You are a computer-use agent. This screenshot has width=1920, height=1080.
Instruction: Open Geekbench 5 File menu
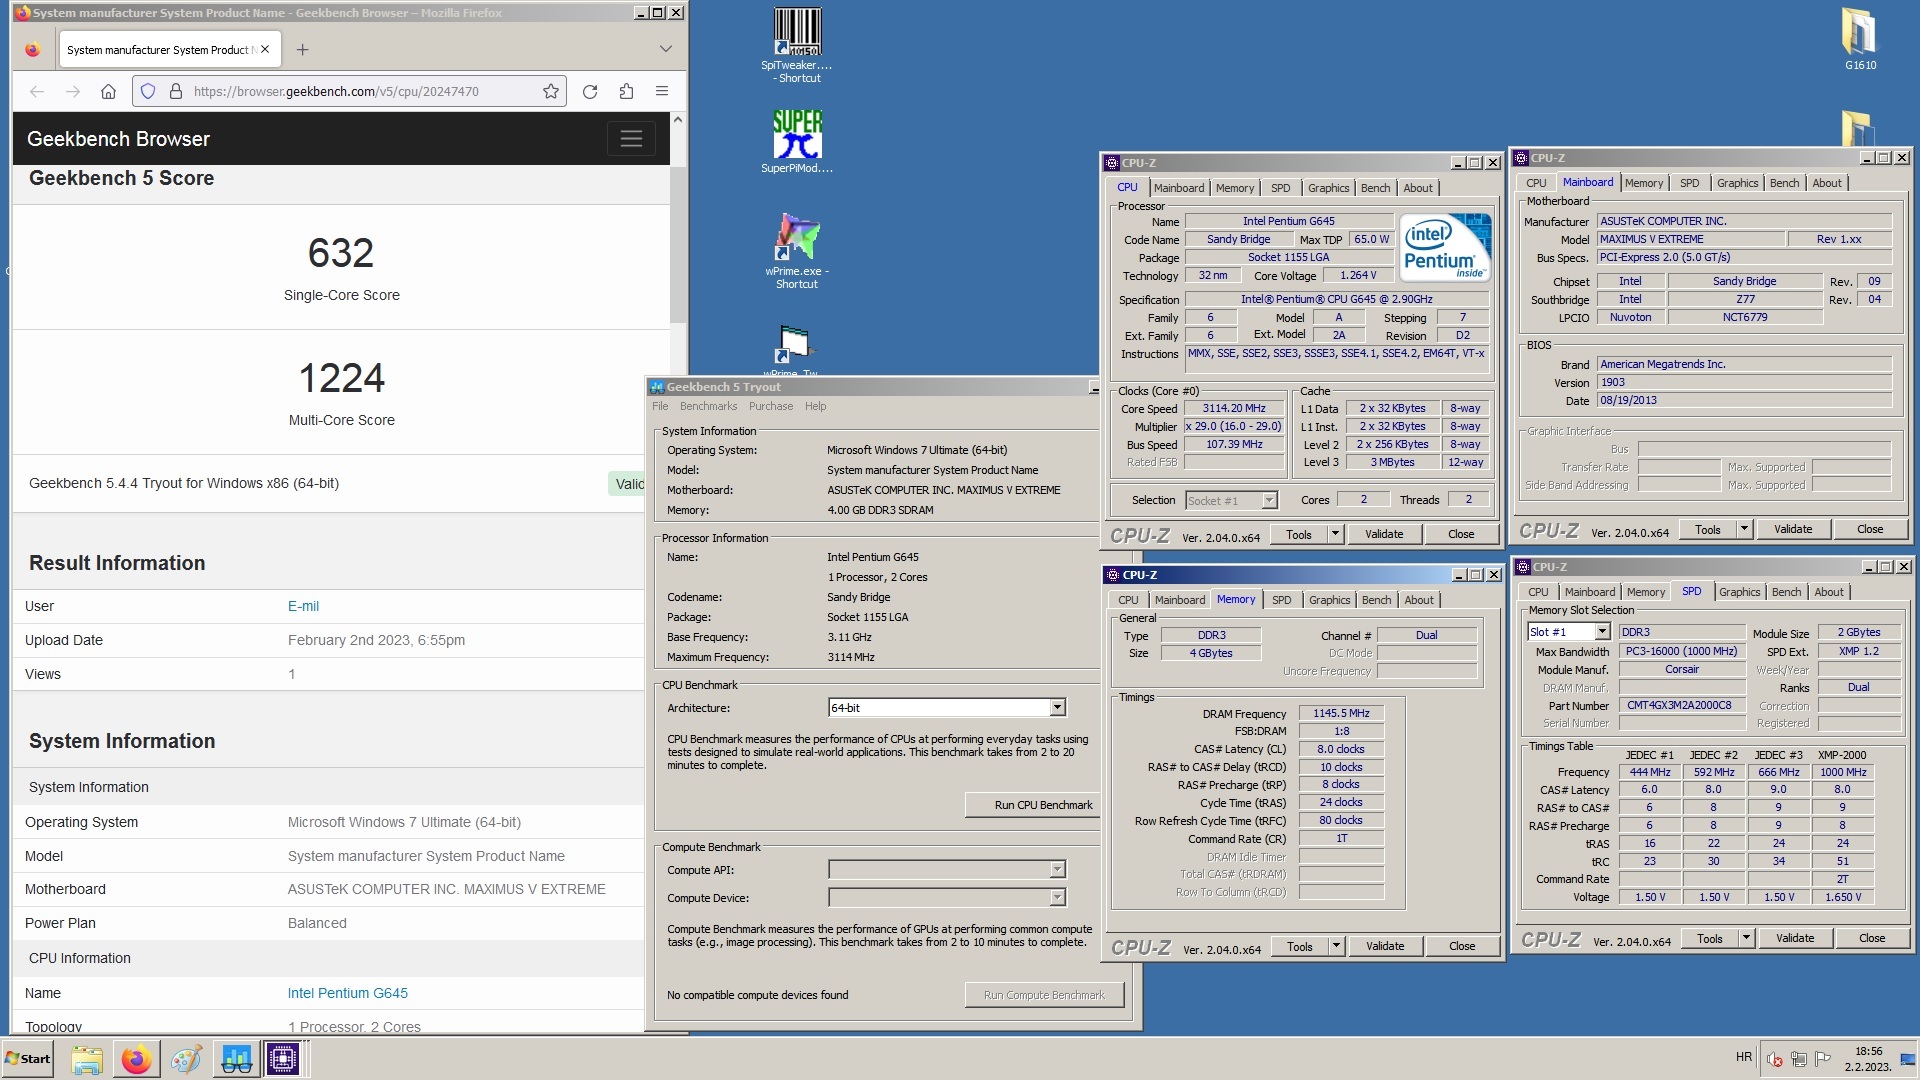660,406
